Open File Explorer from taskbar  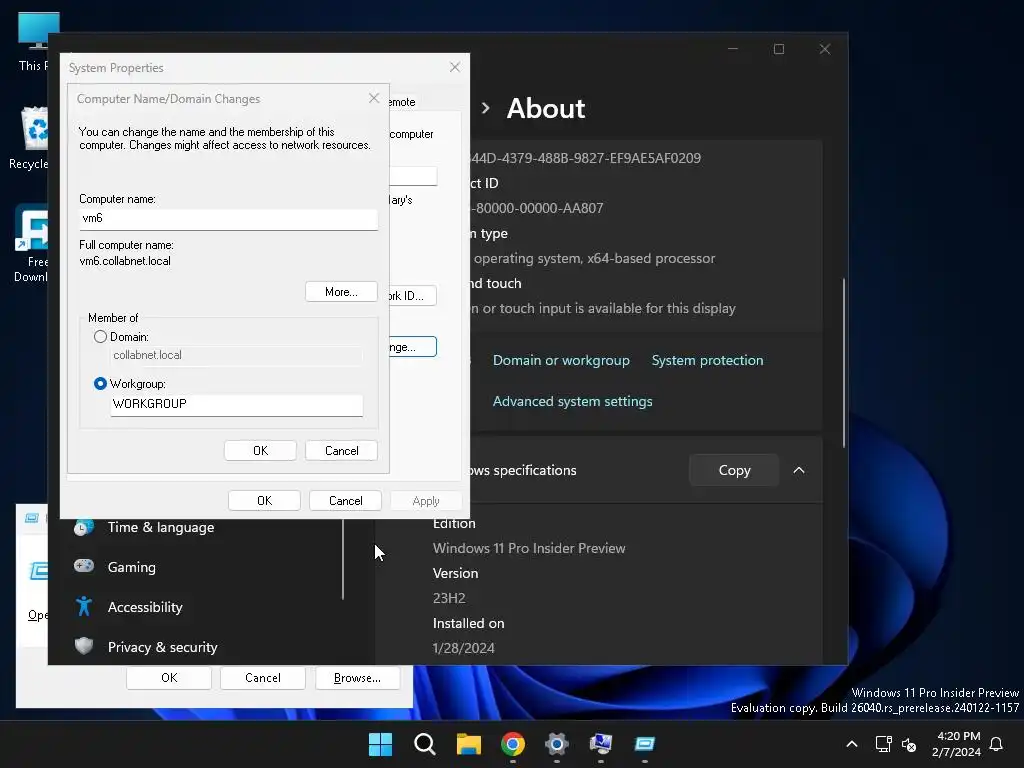pos(469,744)
